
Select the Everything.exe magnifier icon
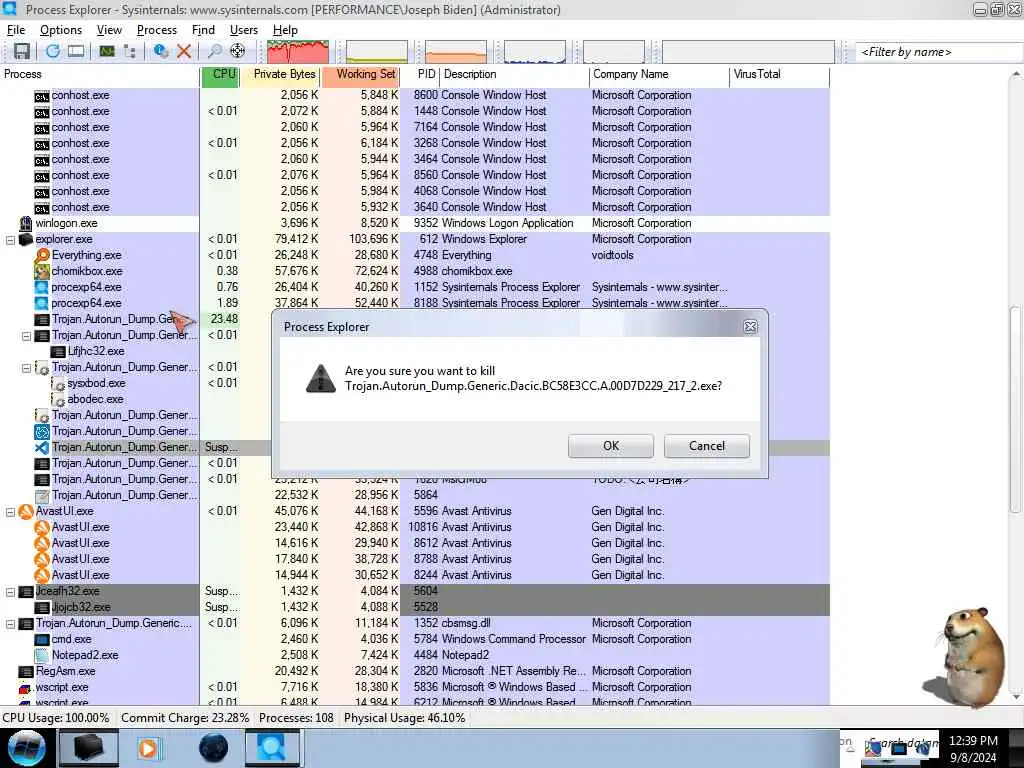click(x=42, y=255)
